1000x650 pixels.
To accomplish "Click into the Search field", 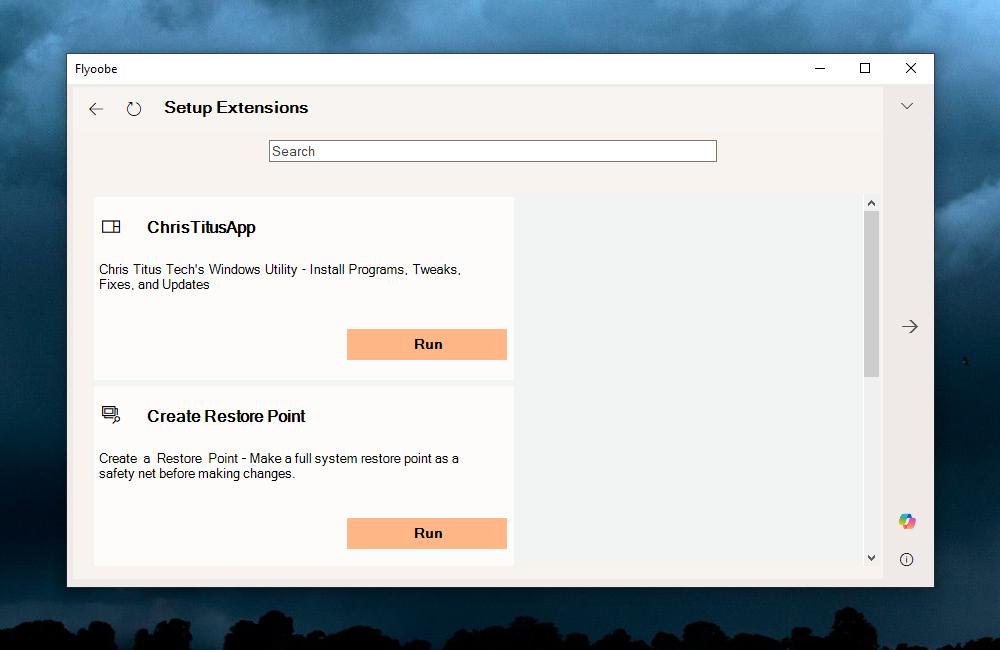I will (492, 151).
